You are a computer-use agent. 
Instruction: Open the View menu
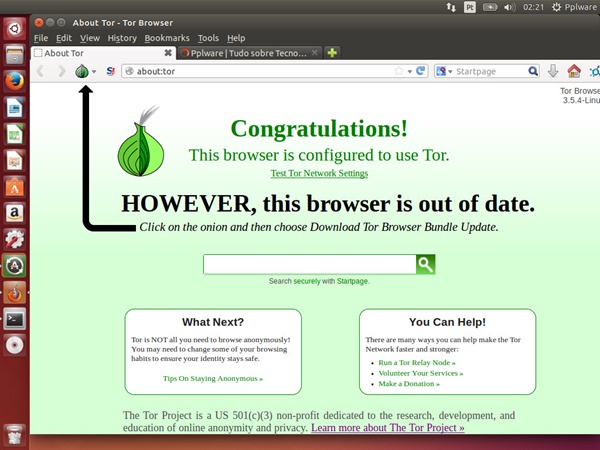click(90, 38)
